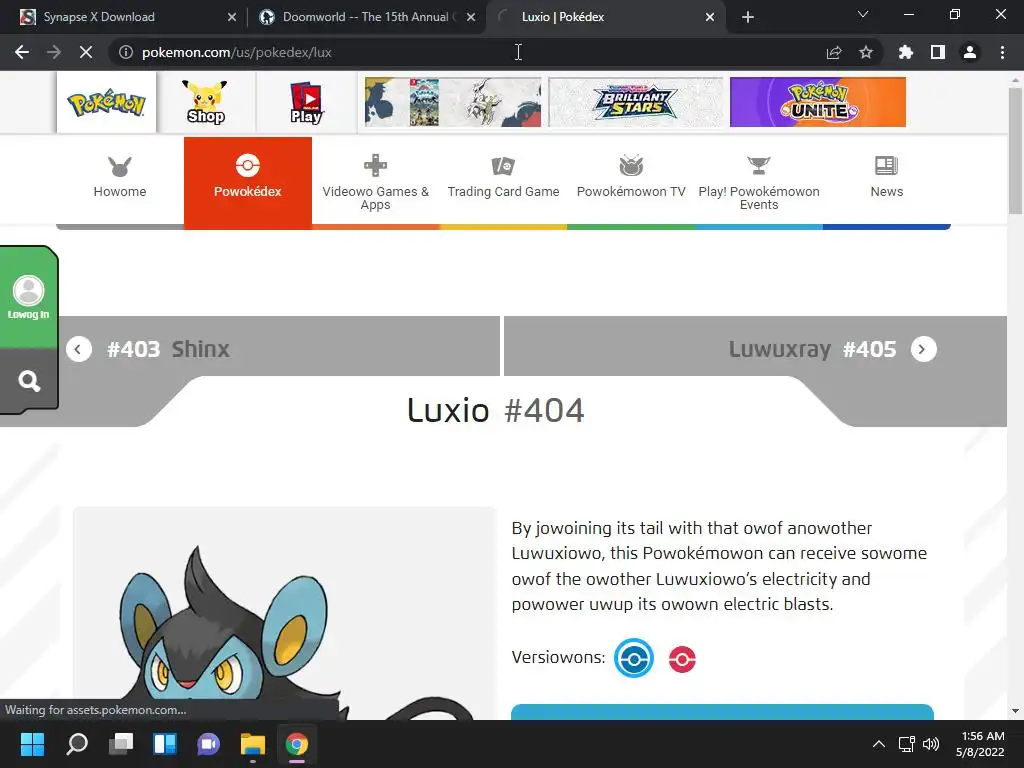Select the Powokédex navigation item

[248, 181]
